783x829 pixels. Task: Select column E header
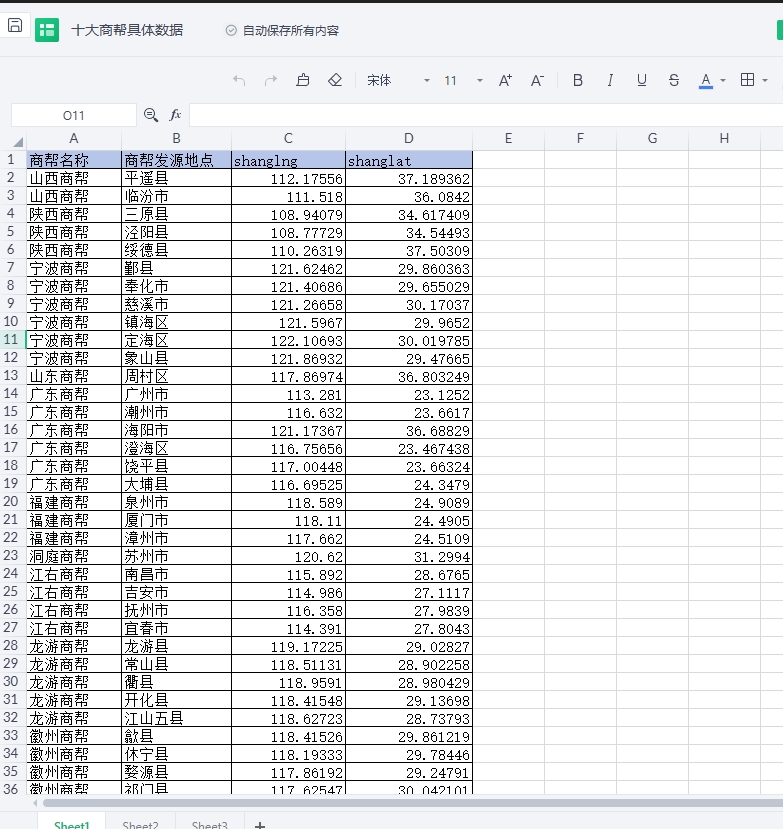[508, 139]
